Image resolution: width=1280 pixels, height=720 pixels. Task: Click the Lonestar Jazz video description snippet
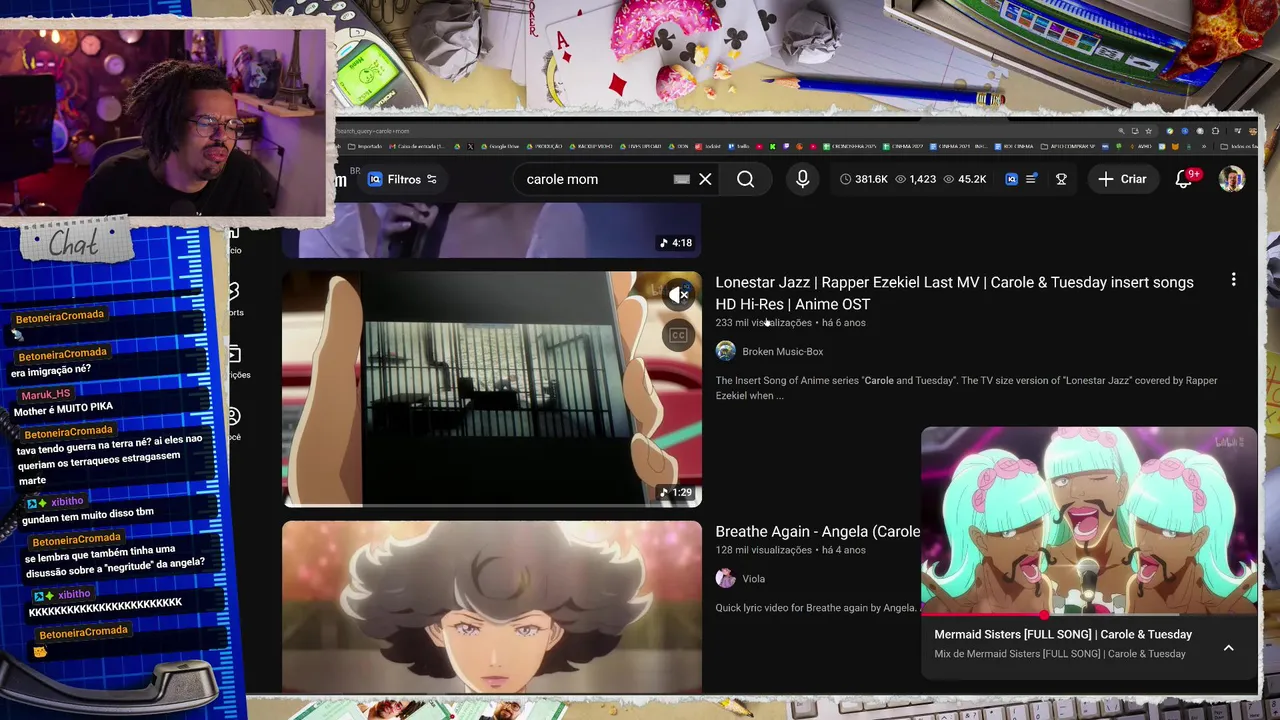tap(966, 388)
